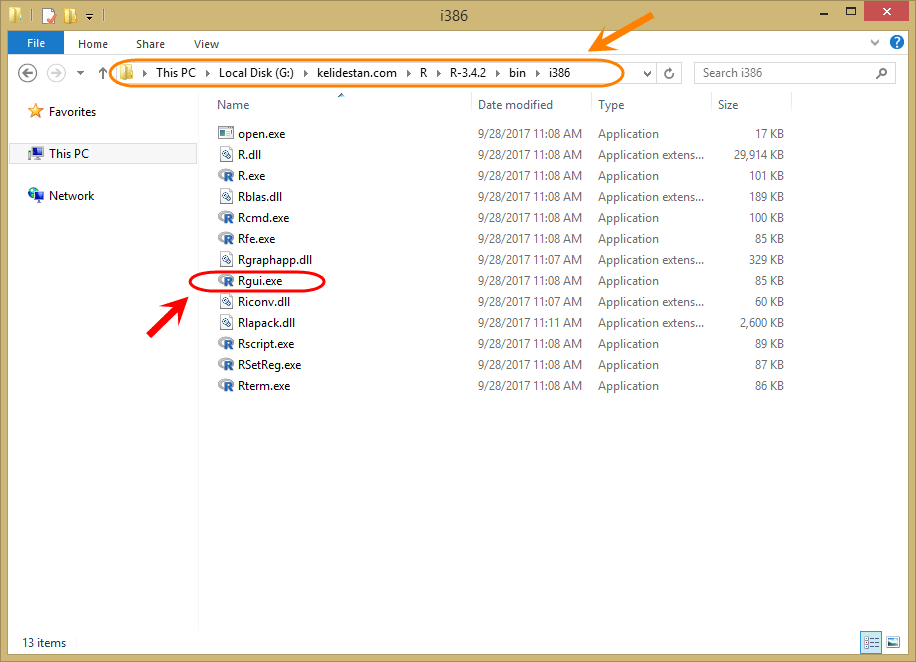Expand breadcrumb arrow after bin
The image size is (916, 662).
537,73
